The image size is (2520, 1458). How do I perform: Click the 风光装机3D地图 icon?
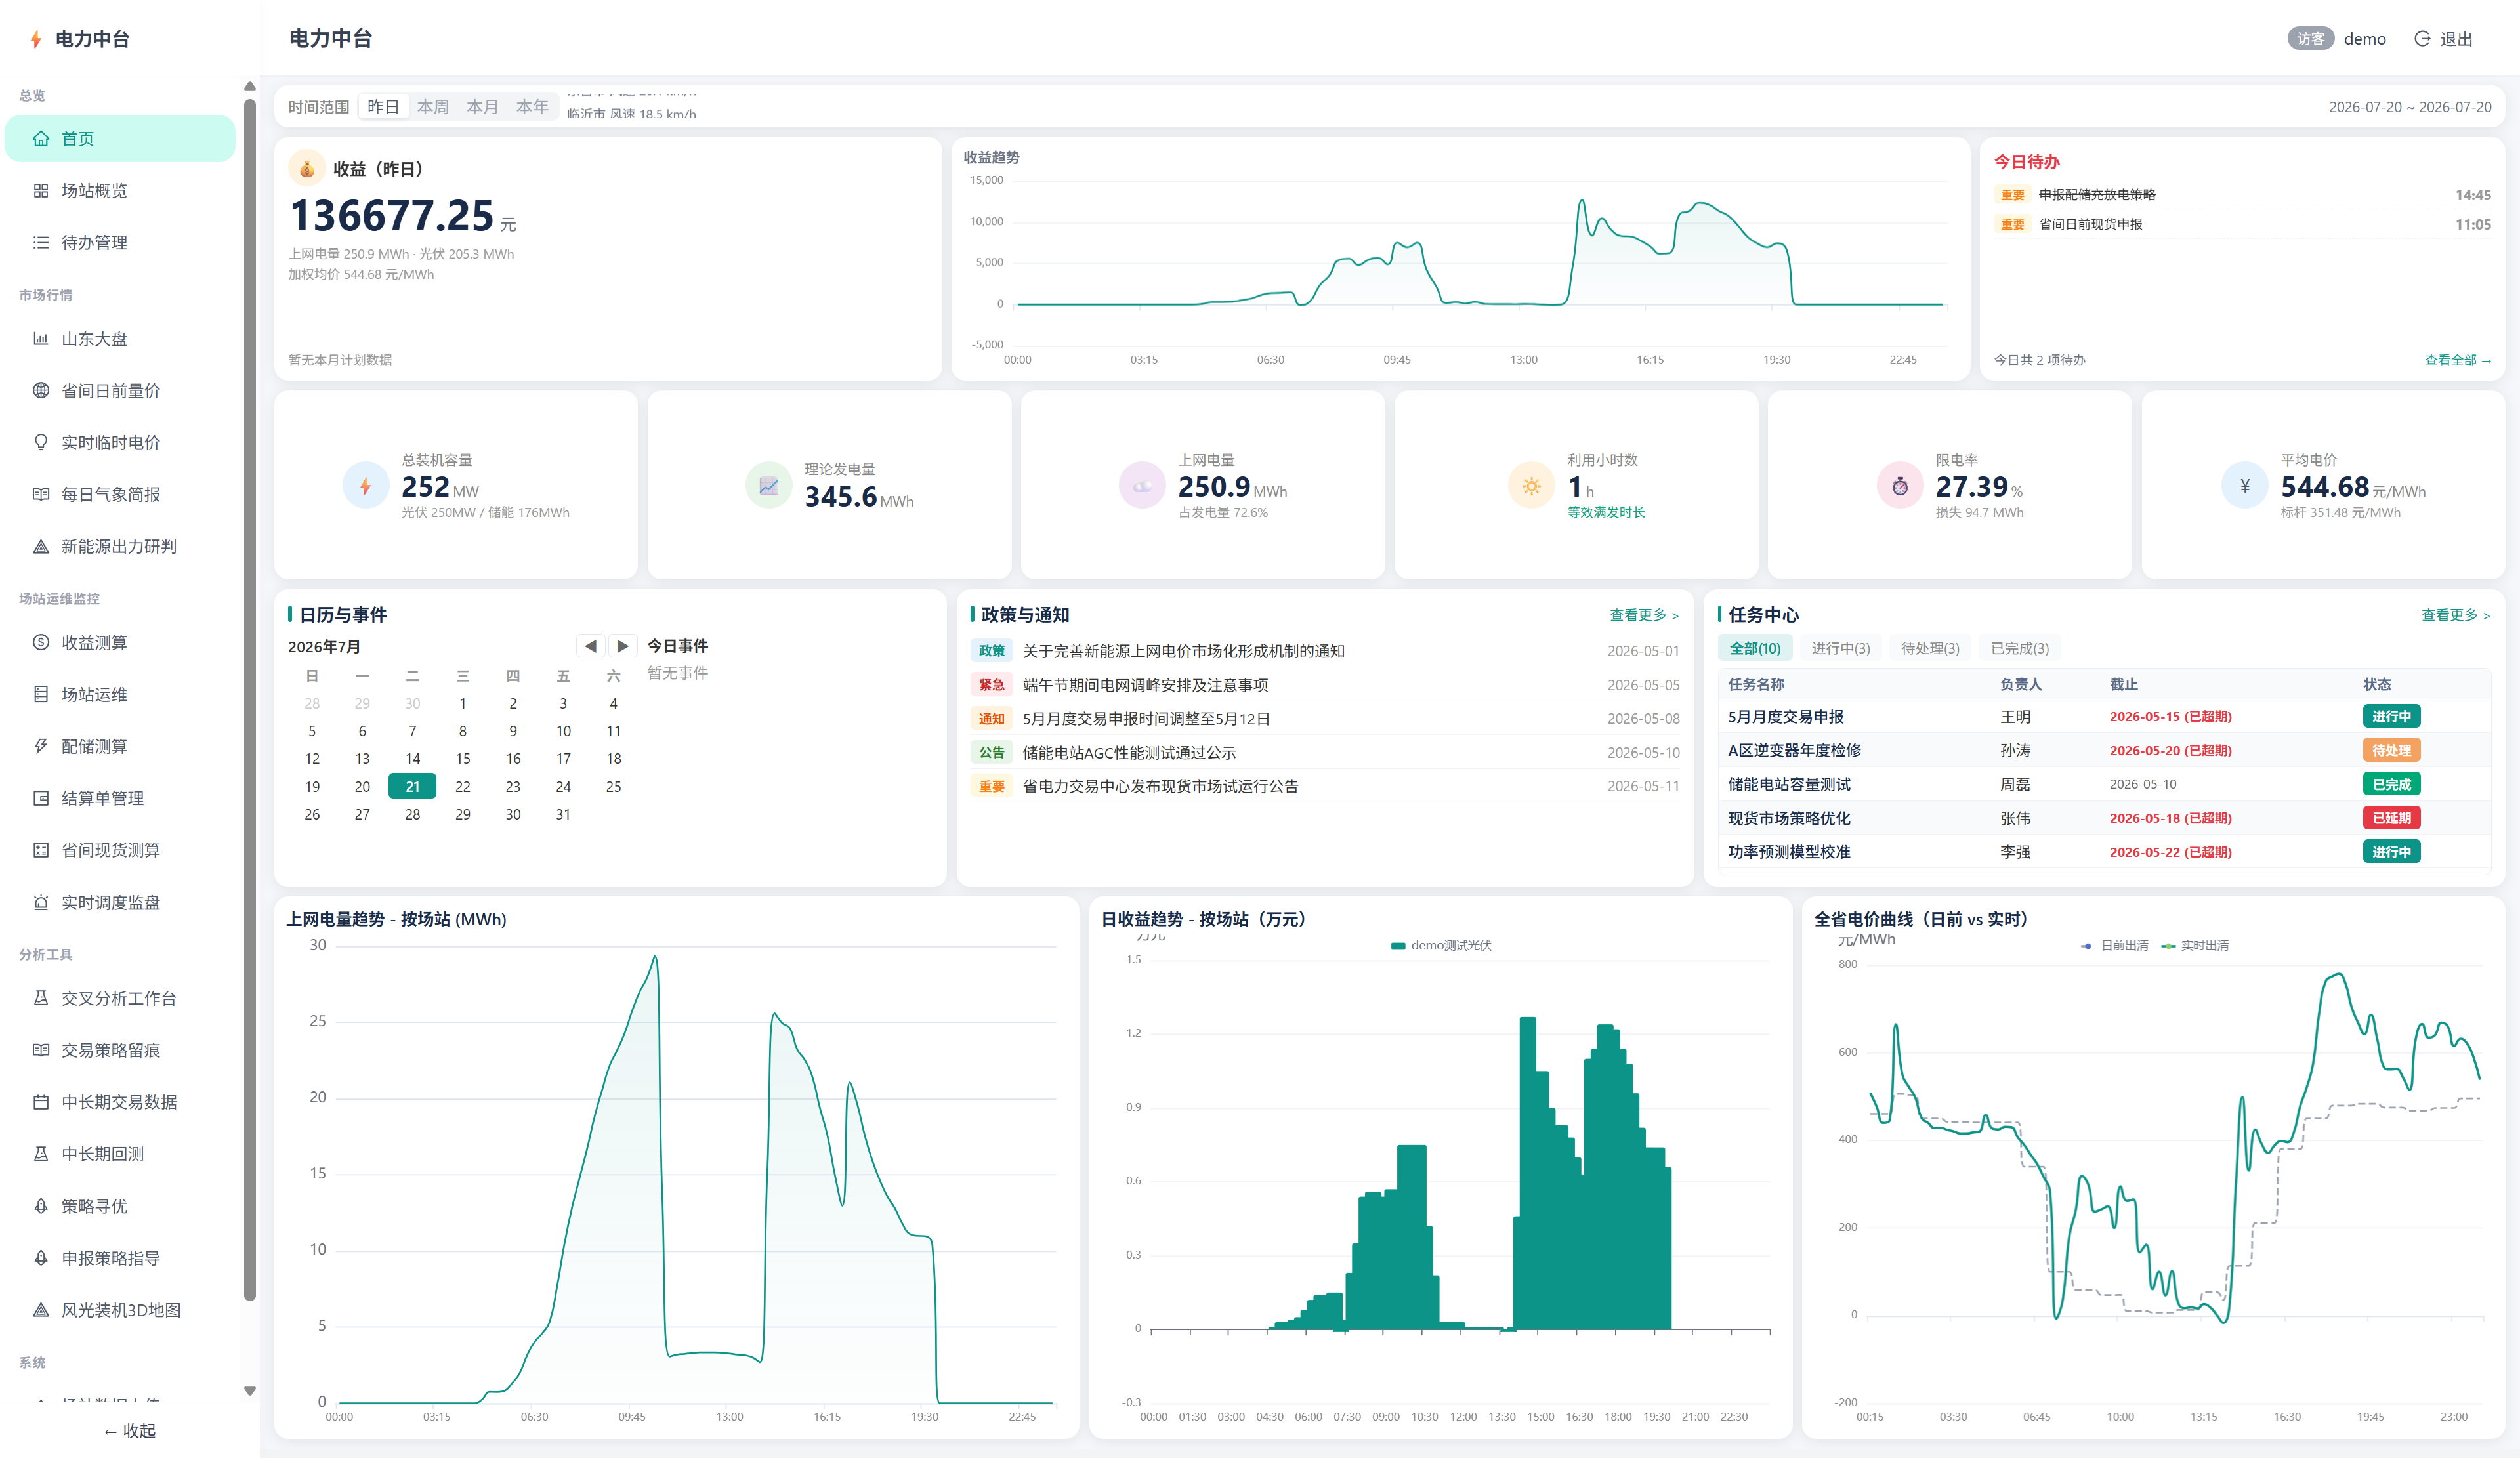point(41,1310)
